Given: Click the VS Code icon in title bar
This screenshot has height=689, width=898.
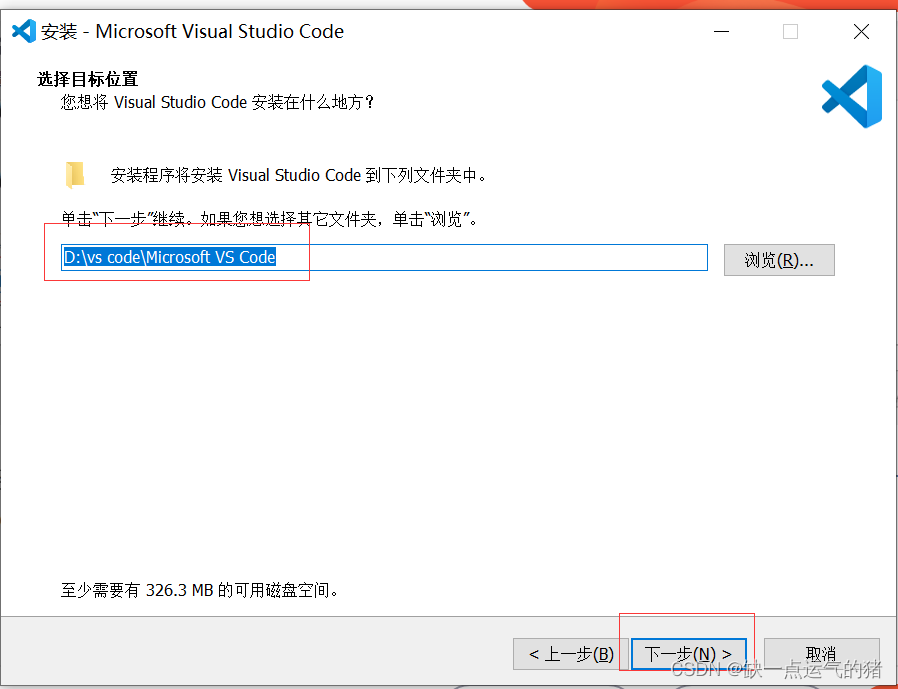Looking at the screenshot, I should pyautogui.click(x=24, y=31).
